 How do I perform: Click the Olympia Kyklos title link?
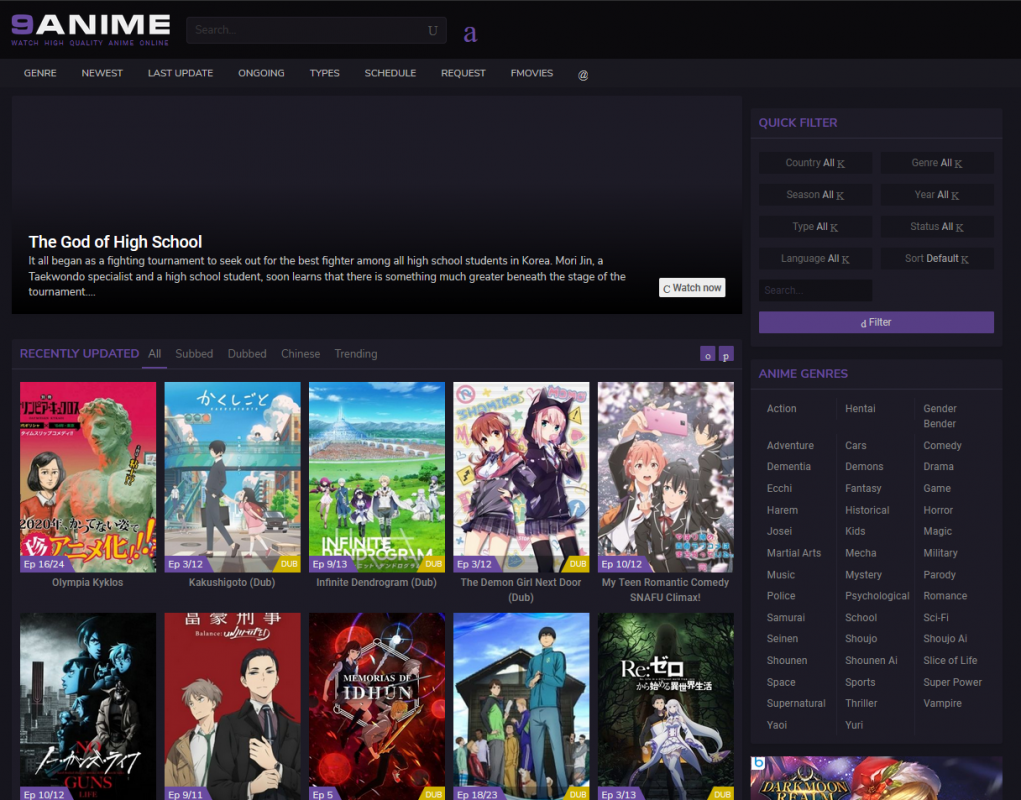click(88, 583)
